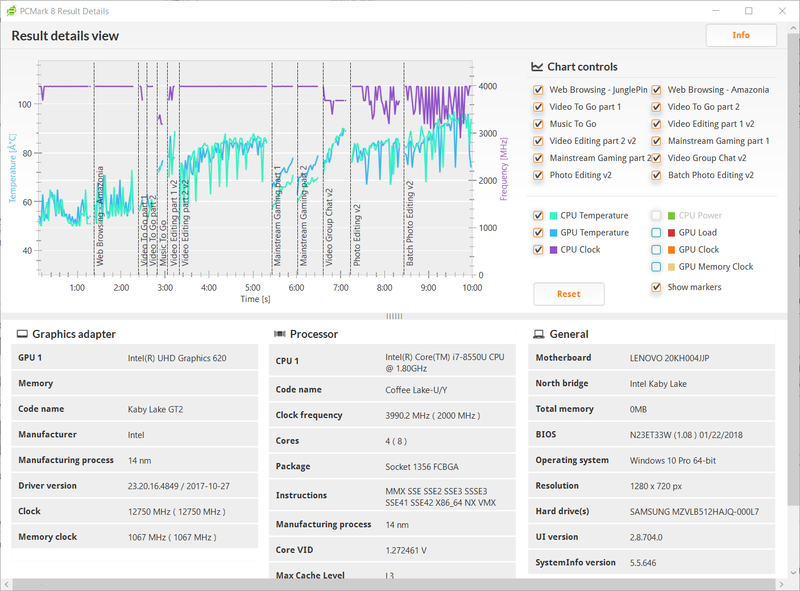
Task: Select the CPU 1 processor name row
Action: [392, 361]
